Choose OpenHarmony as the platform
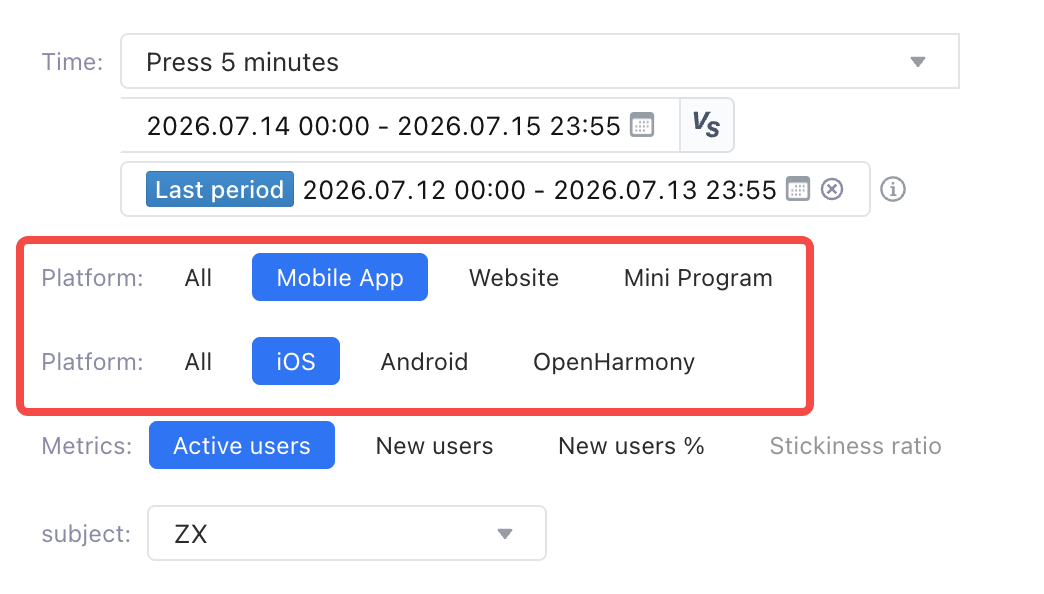Image resolution: width=1044 pixels, height=594 pixels. pos(614,362)
